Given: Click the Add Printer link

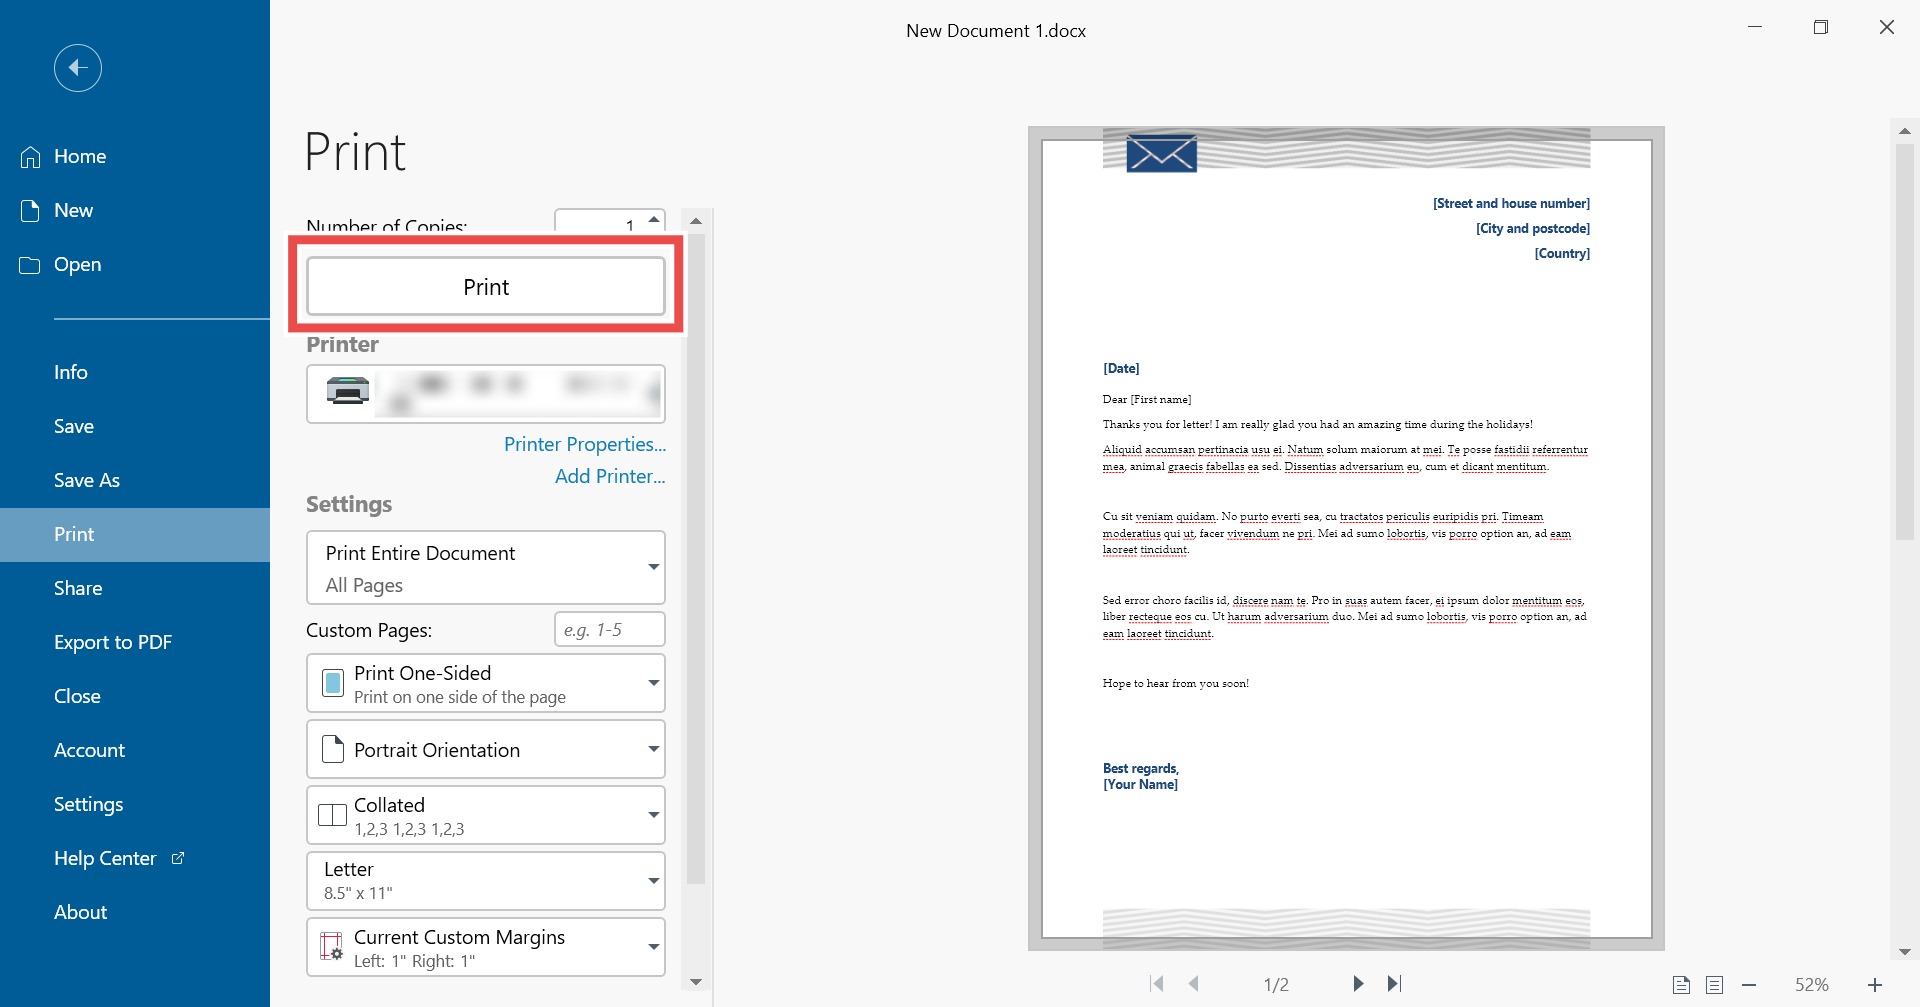Looking at the screenshot, I should 610,476.
